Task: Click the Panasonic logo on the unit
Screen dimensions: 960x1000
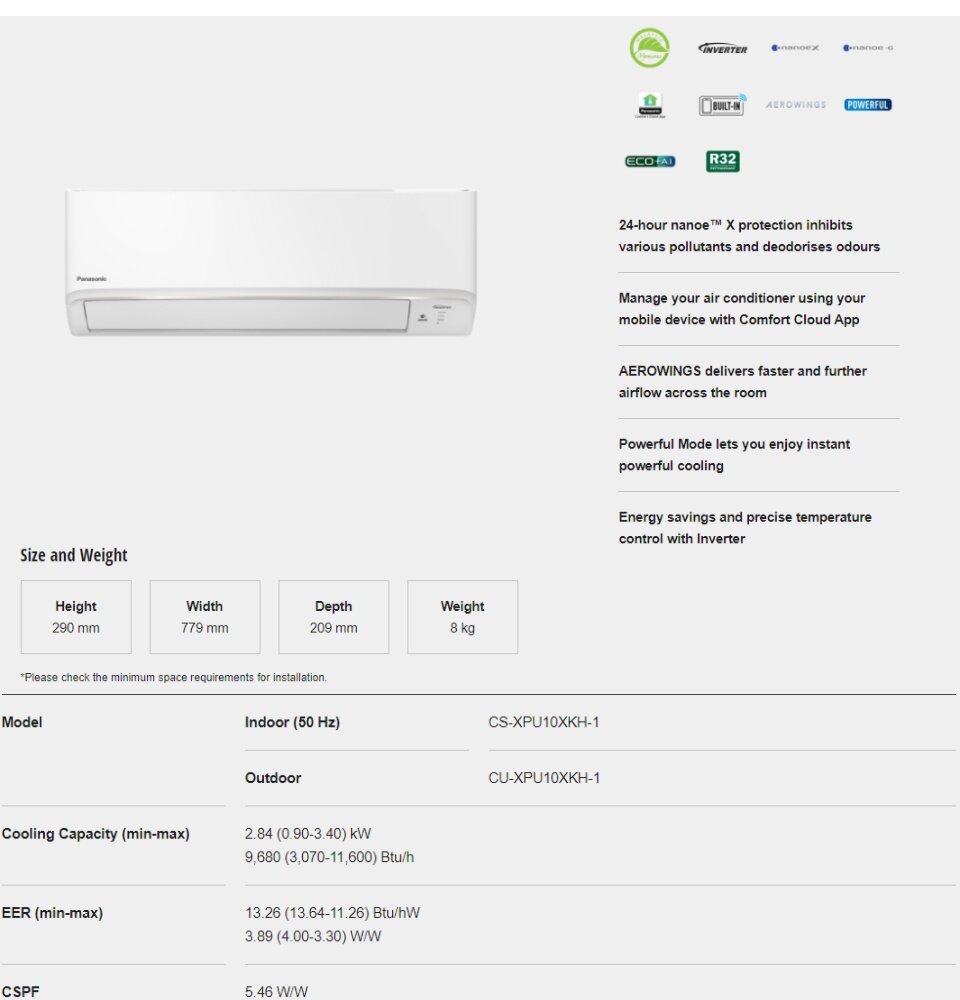Action: (92, 279)
